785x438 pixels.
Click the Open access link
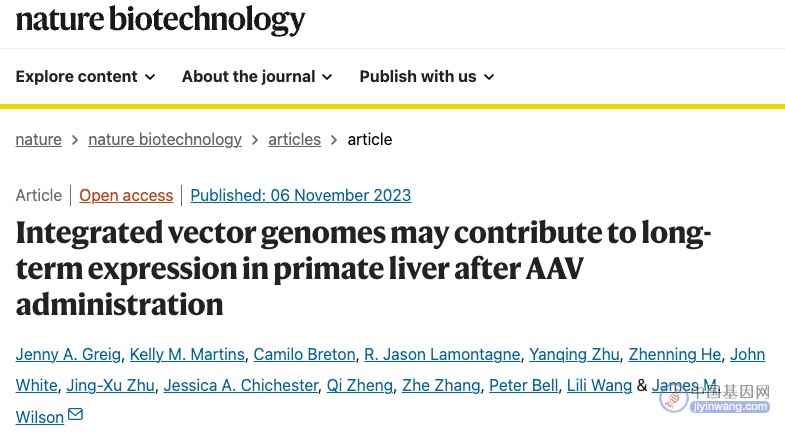pyautogui.click(x=126, y=195)
